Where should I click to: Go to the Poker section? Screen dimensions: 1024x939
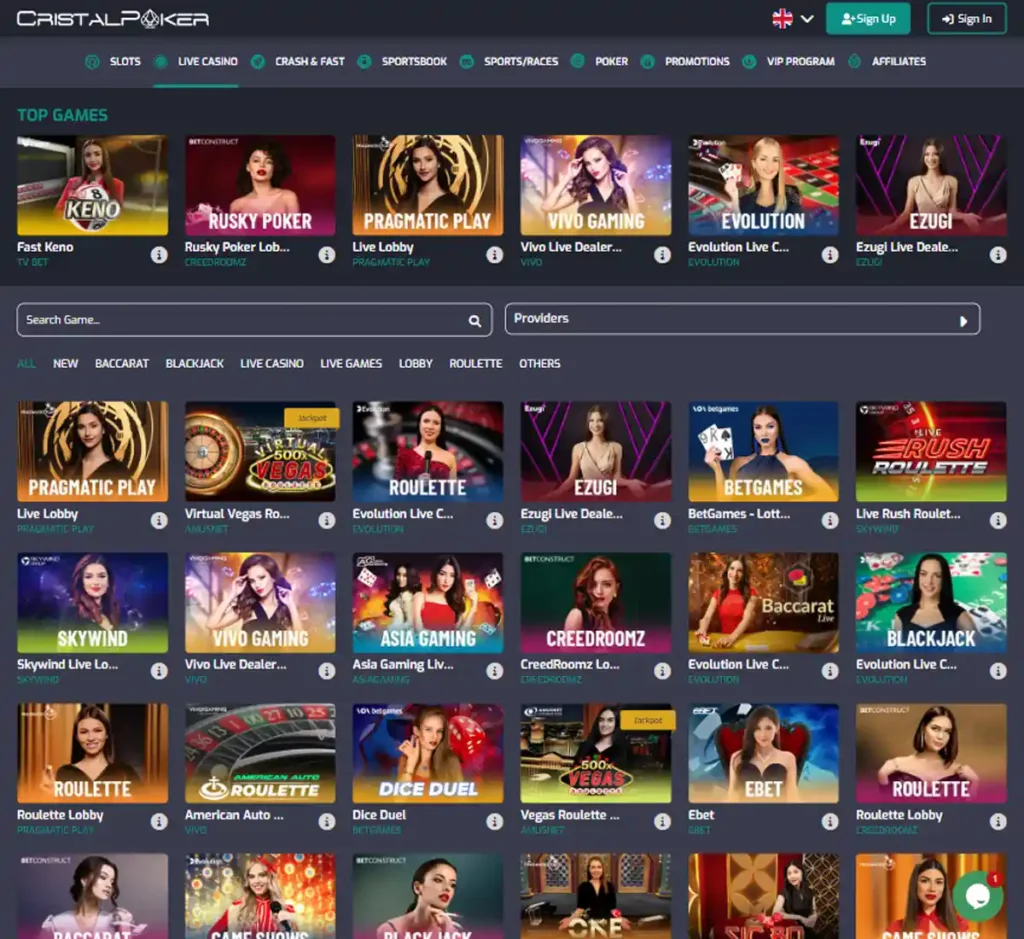(x=611, y=61)
